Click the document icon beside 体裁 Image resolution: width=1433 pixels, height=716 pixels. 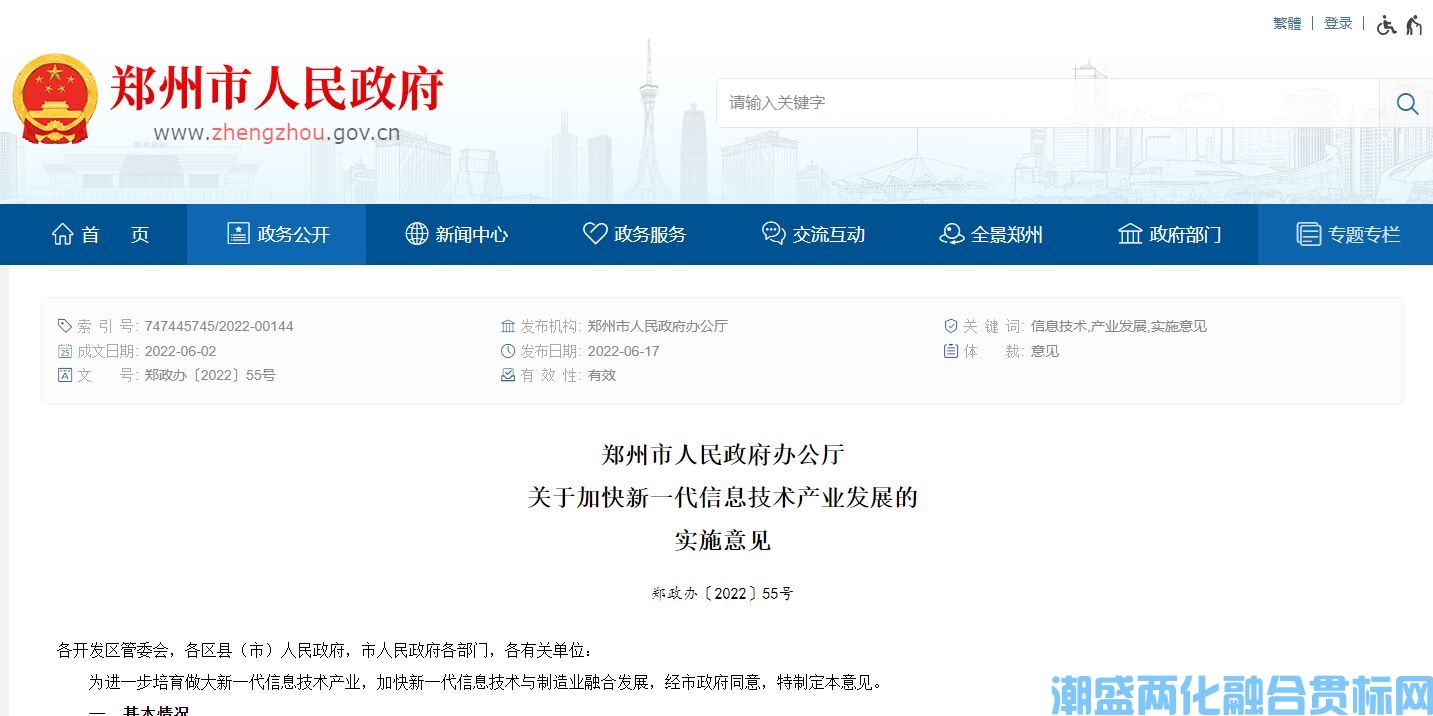click(951, 351)
